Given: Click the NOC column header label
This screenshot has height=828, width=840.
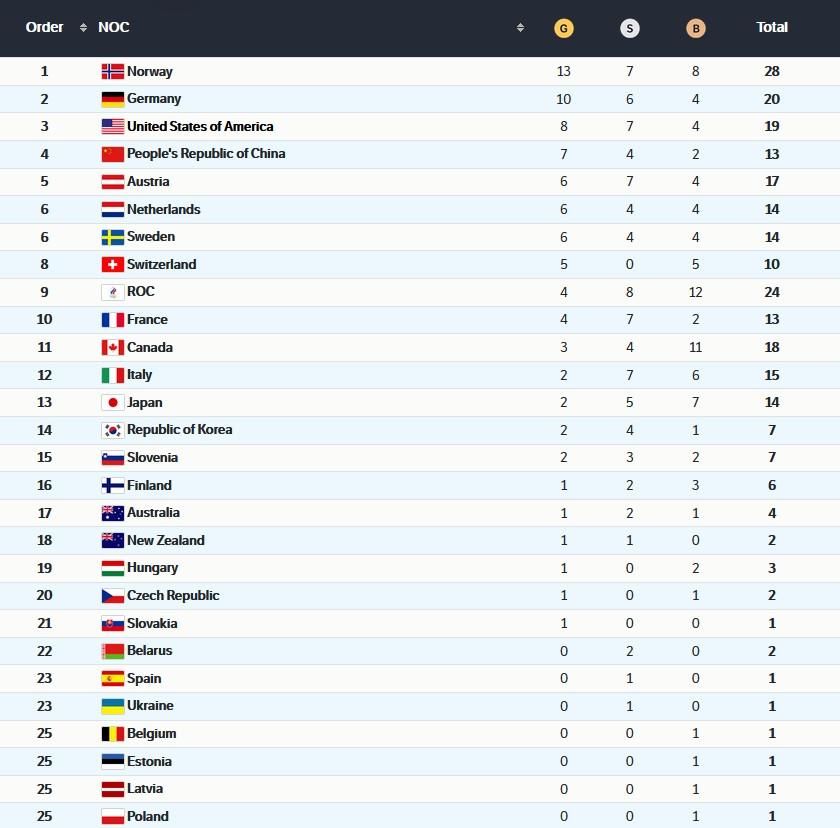Looking at the screenshot, I should tap(114, 28).
